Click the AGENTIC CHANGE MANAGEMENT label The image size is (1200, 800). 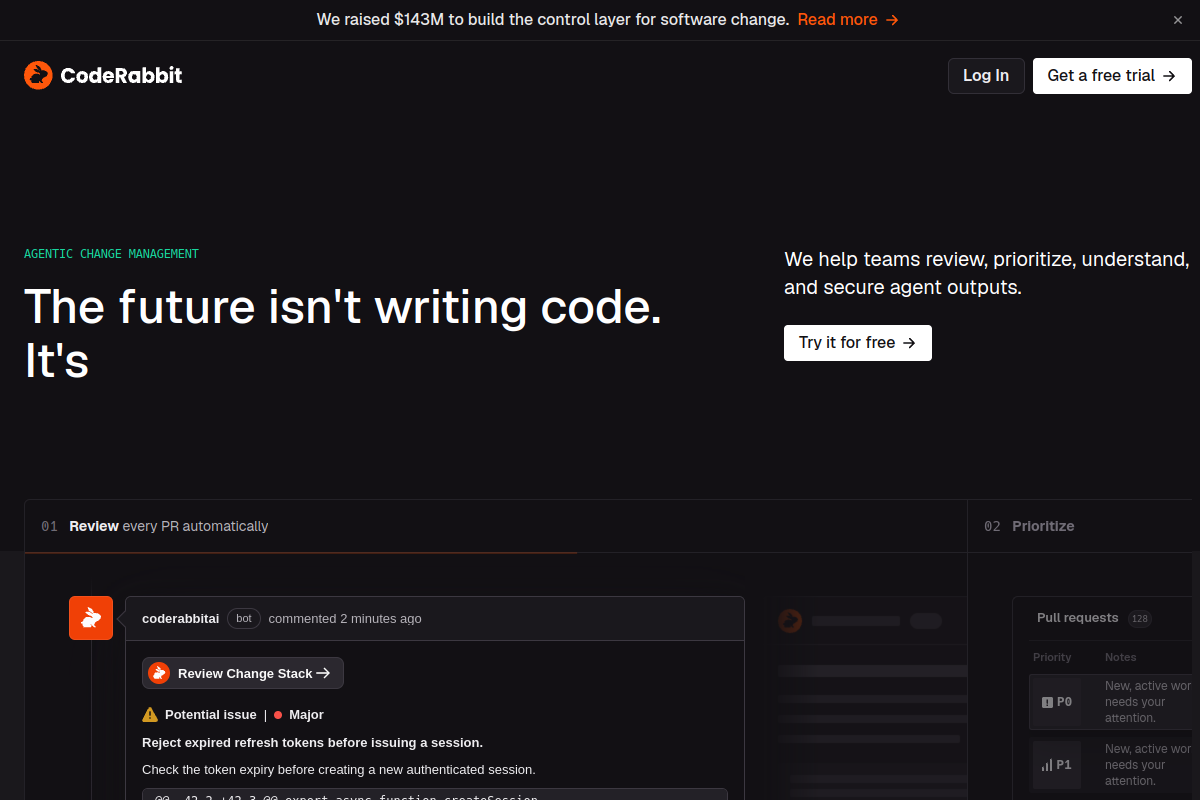point(111,254)
